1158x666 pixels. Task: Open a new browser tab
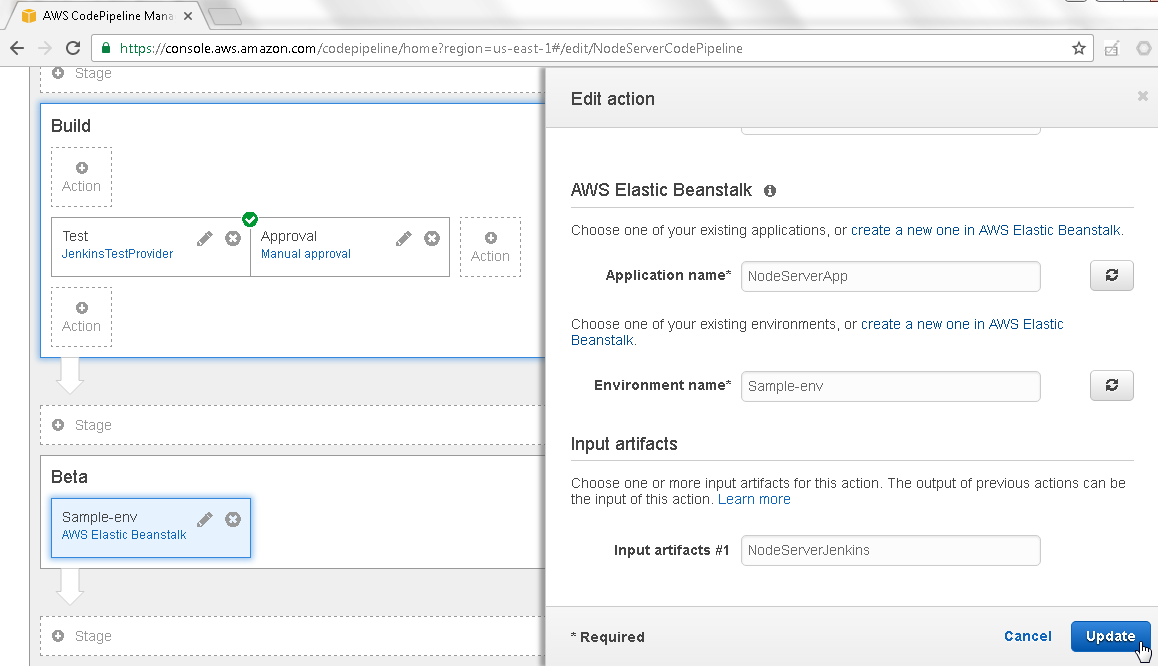coord(225,16)
